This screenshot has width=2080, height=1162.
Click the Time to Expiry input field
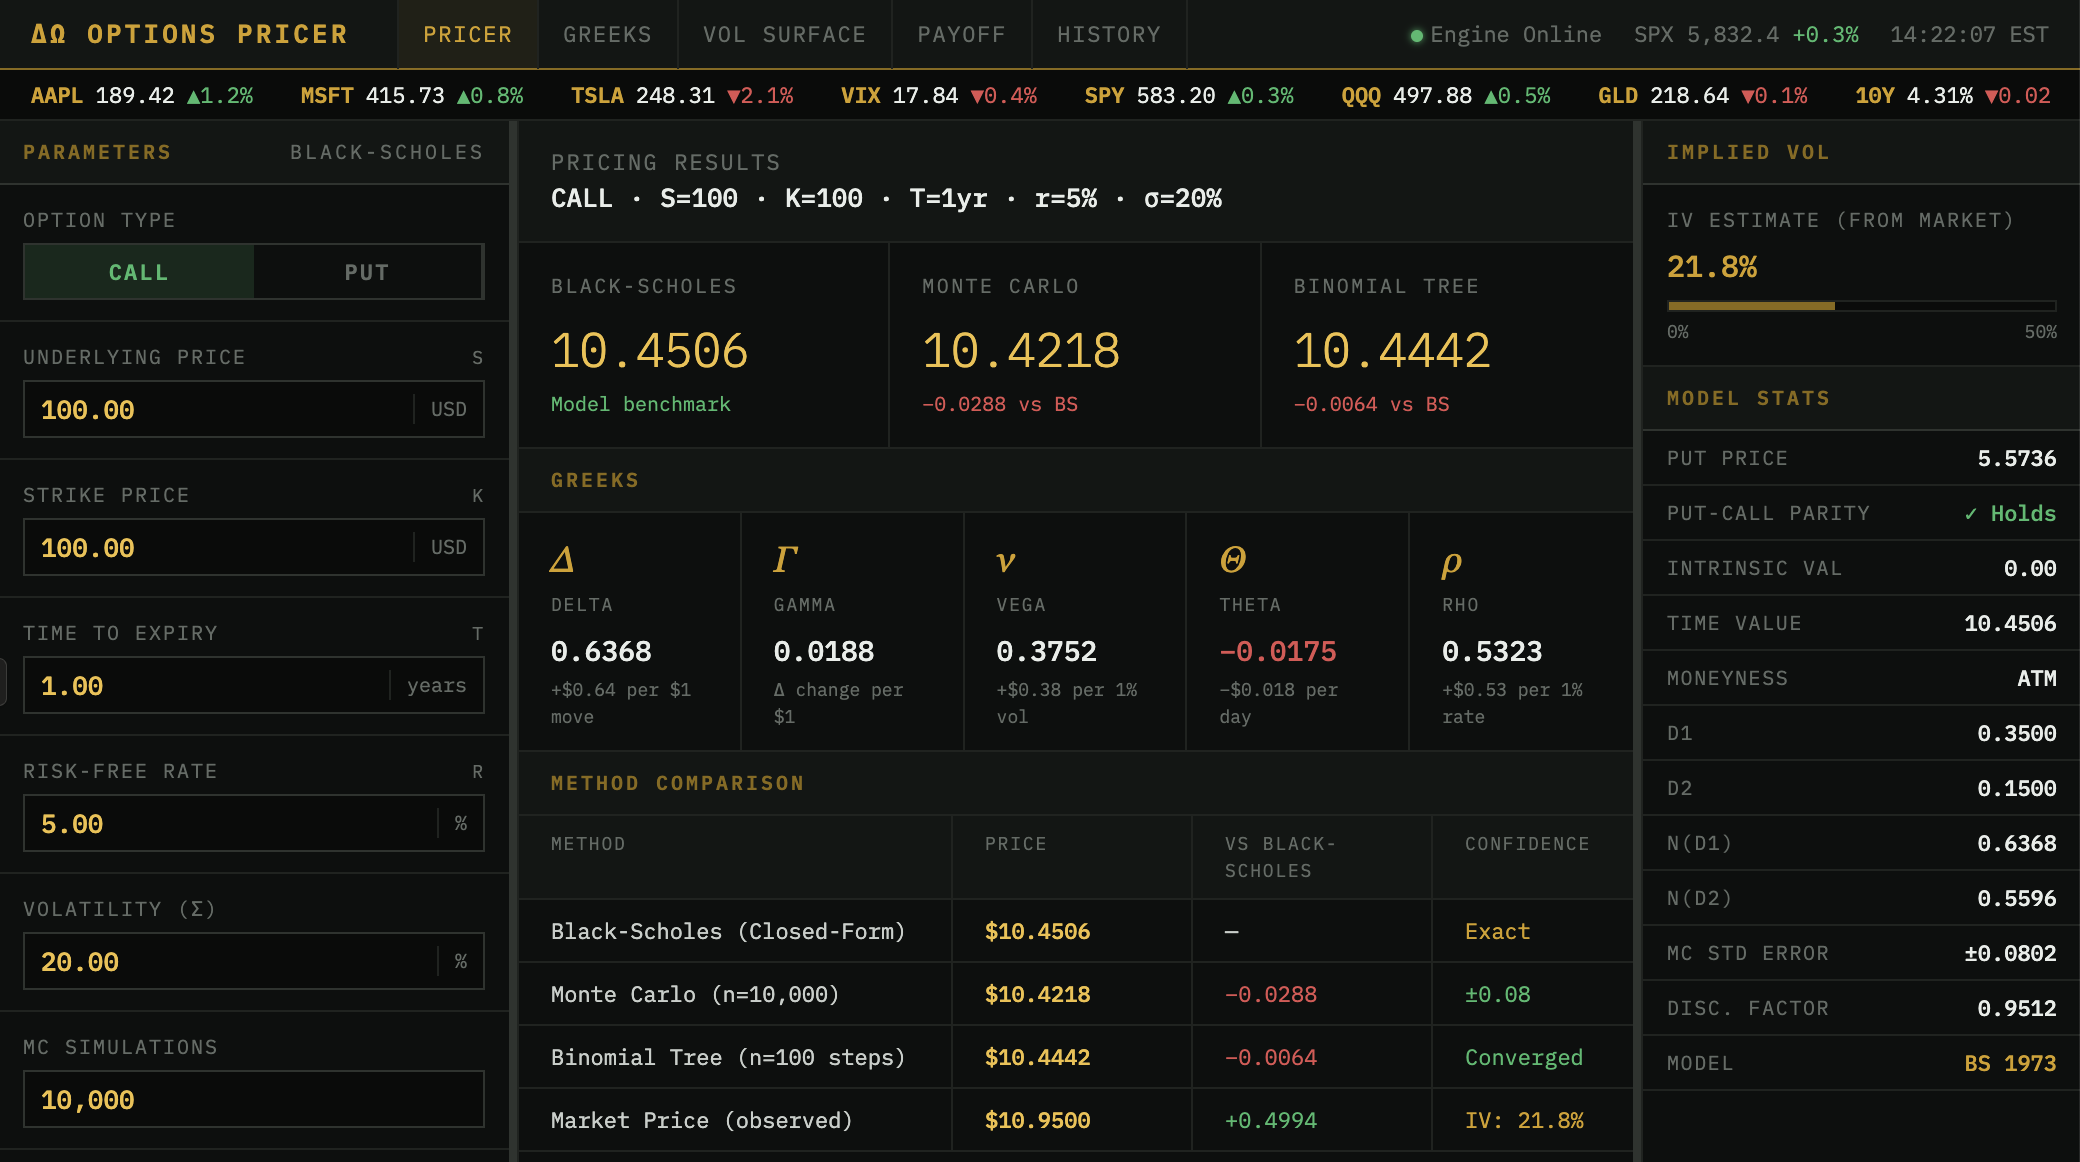254,685
